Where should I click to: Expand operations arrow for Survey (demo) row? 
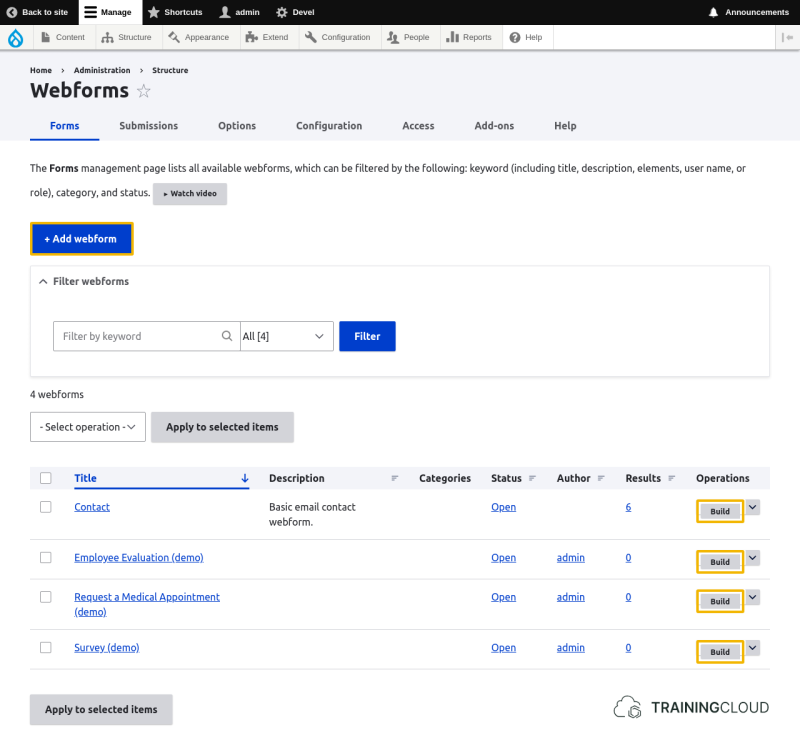753,647
